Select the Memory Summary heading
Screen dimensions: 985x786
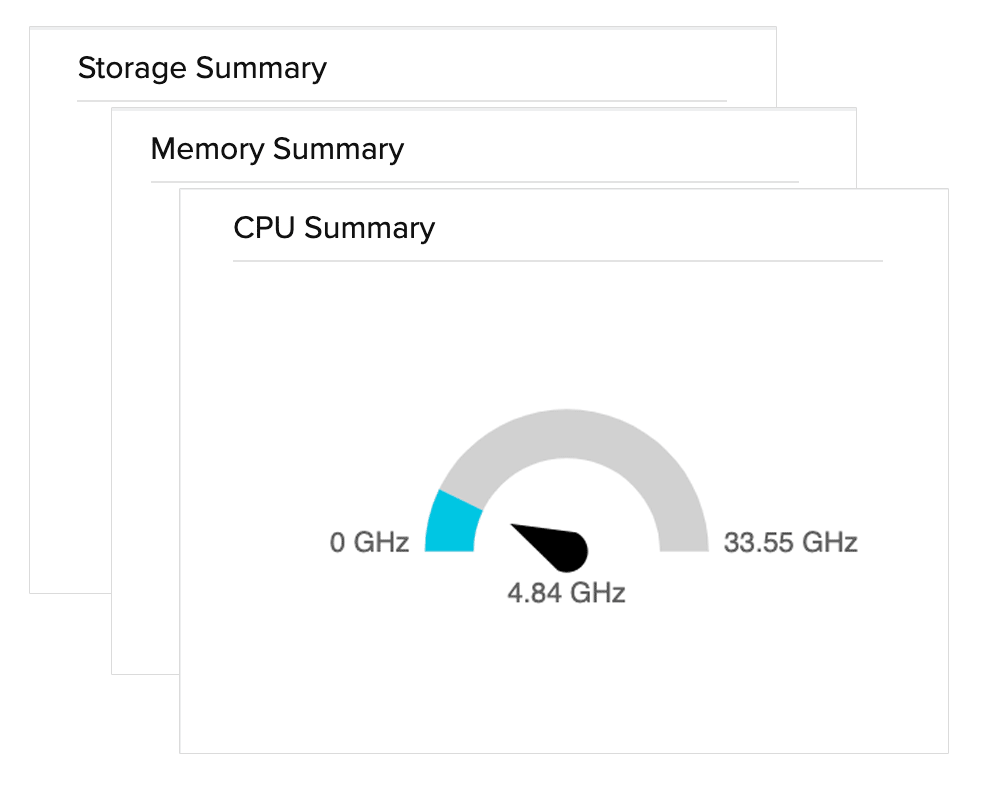coord(277,149)
